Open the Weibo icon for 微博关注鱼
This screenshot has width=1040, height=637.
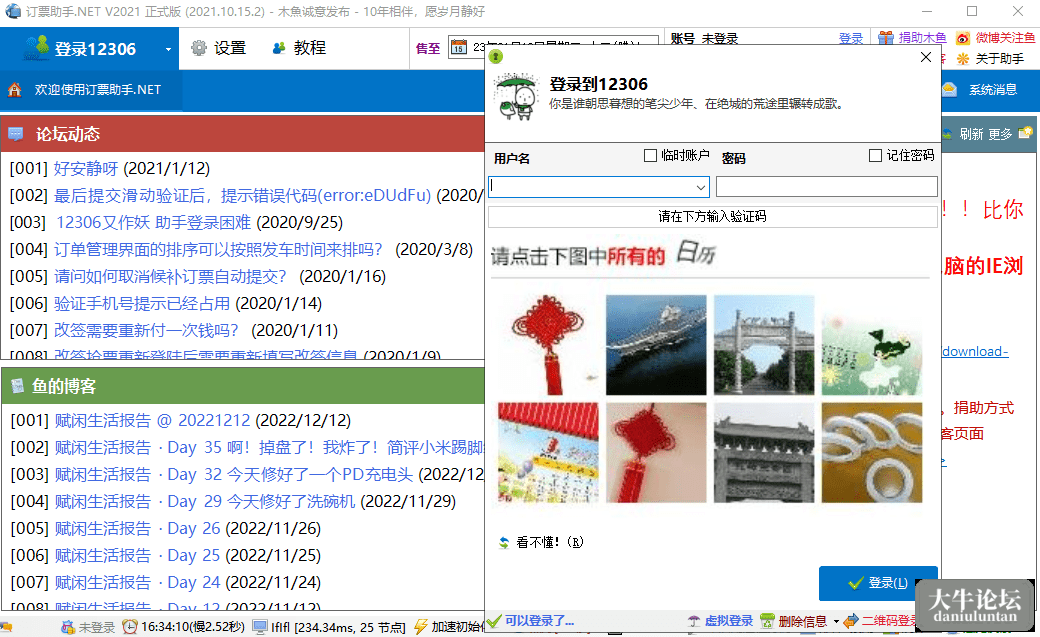click(962, 38)
